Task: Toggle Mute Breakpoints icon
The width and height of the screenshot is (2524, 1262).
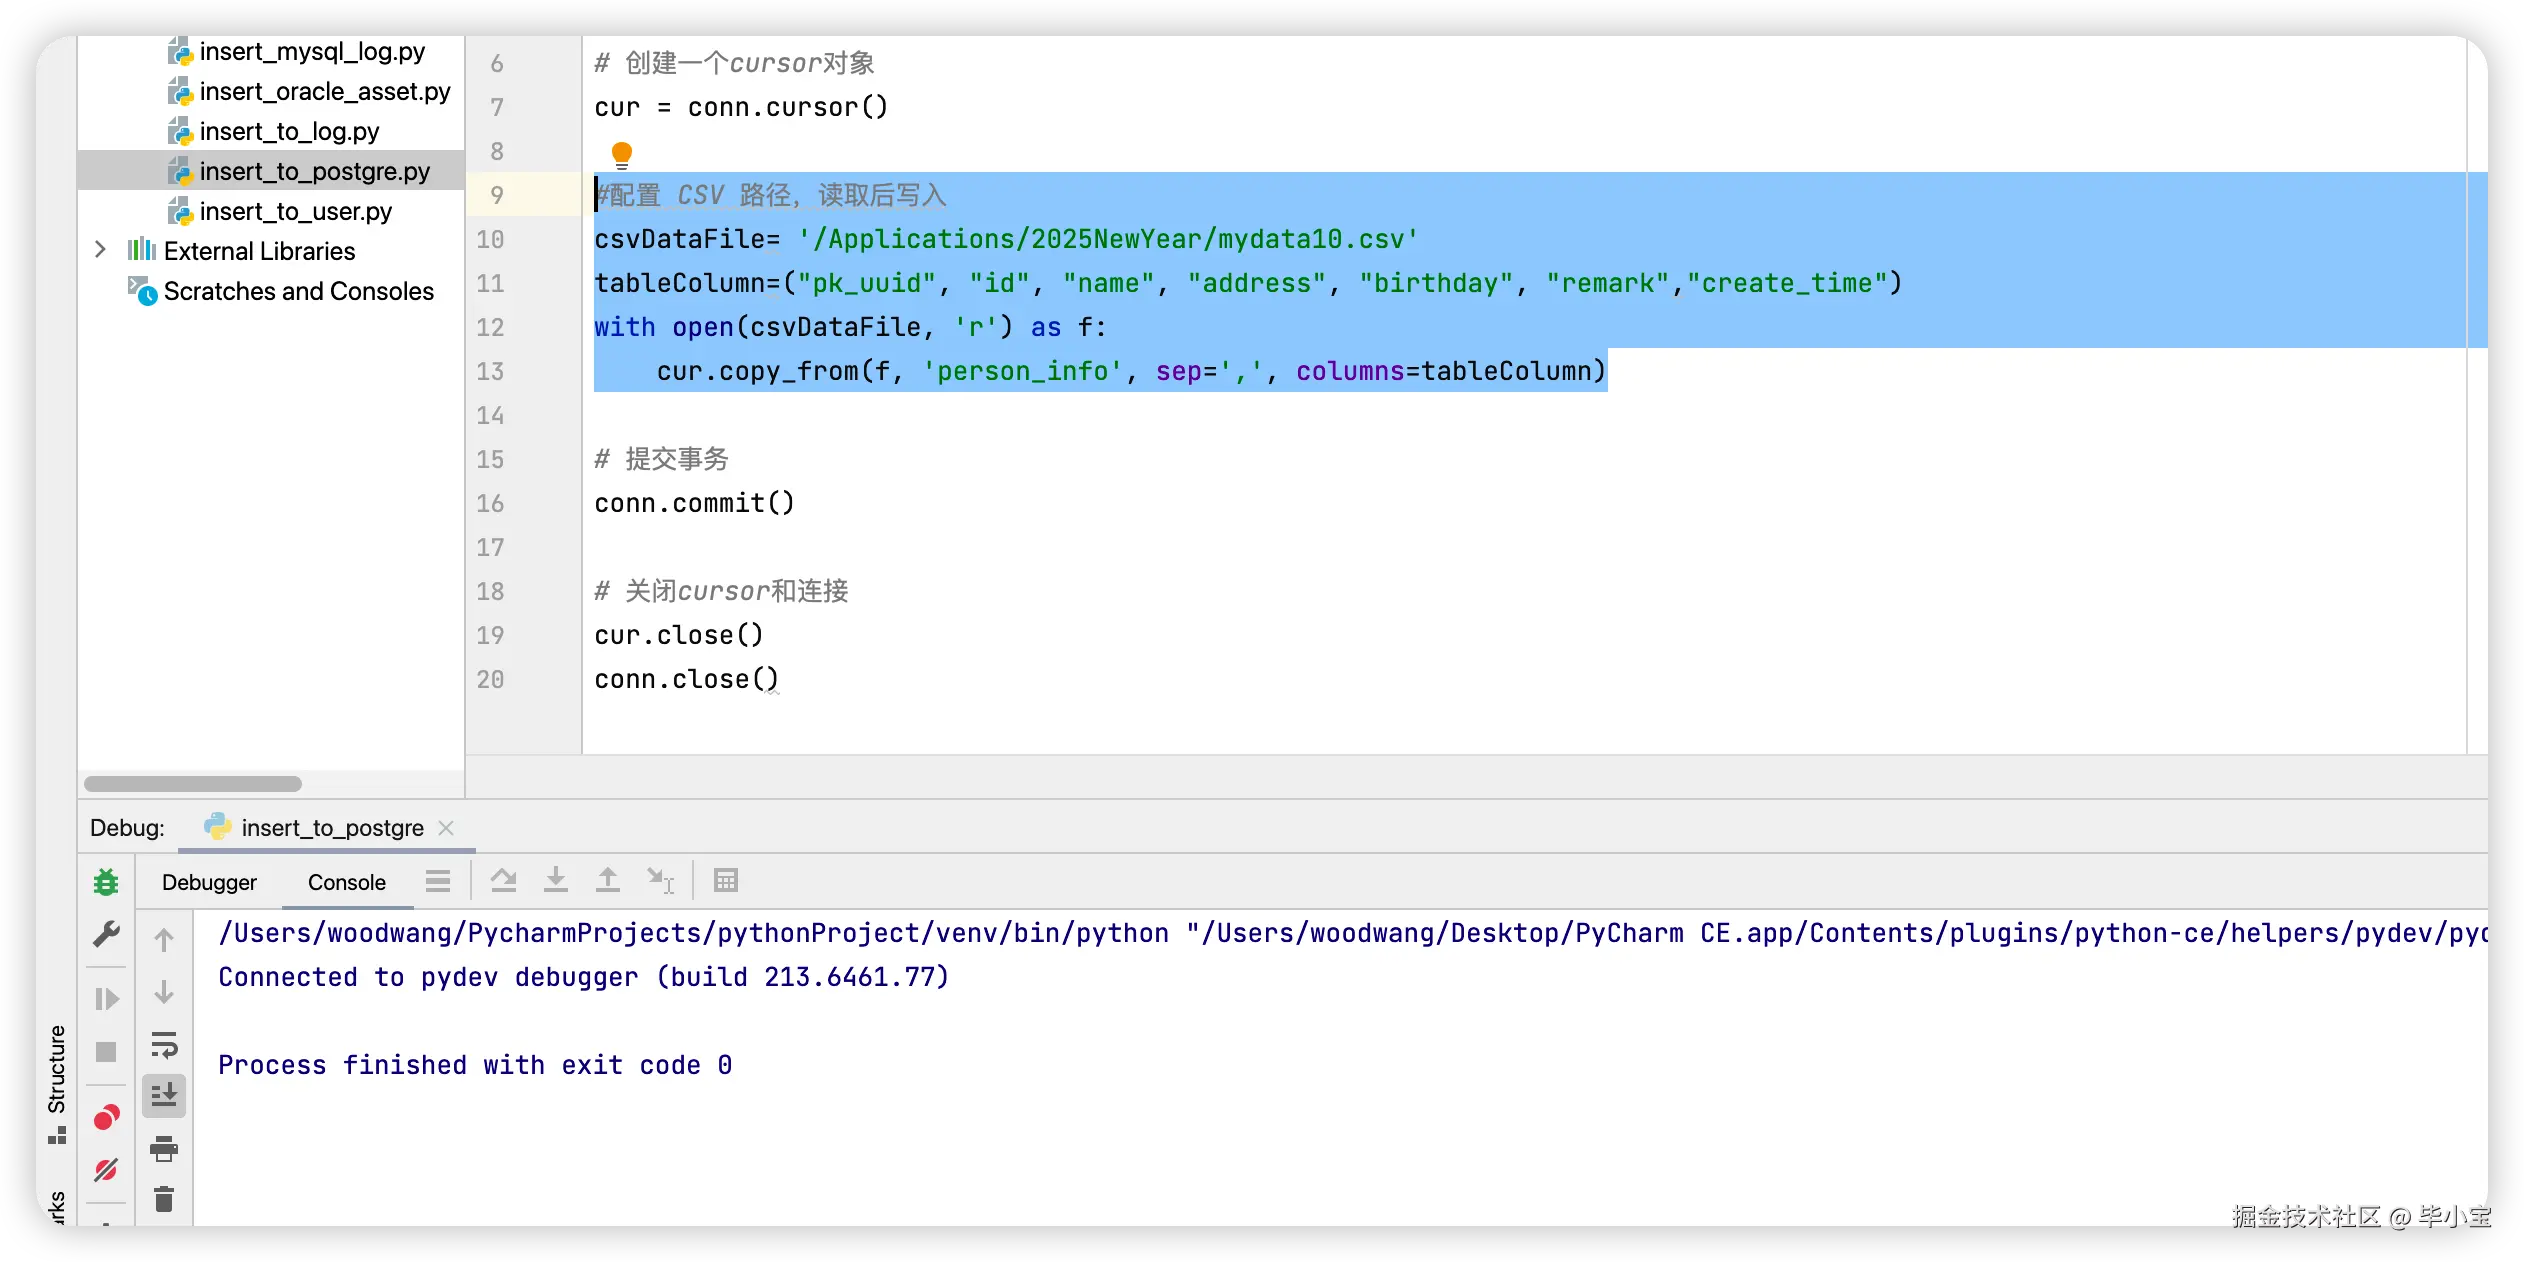Action: point(106,1169)
